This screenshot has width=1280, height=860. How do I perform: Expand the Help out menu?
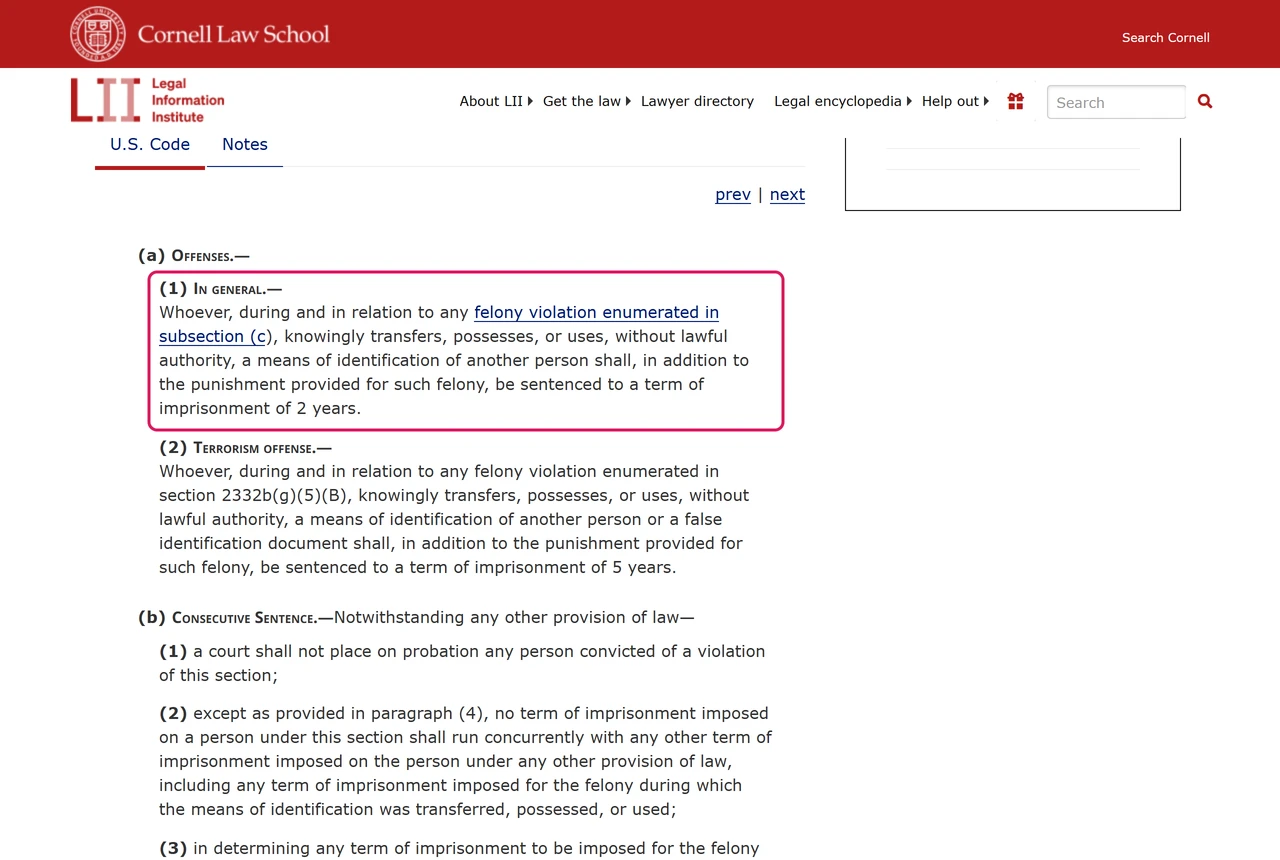pos(955,101)
